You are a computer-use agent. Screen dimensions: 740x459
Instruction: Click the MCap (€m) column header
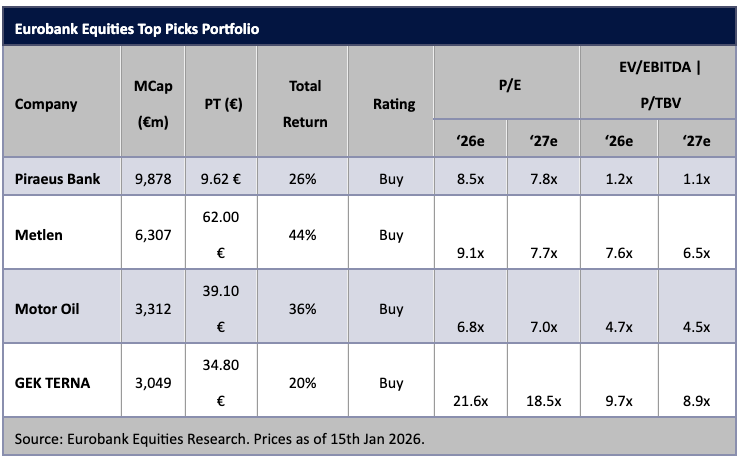tap(153, 104)
